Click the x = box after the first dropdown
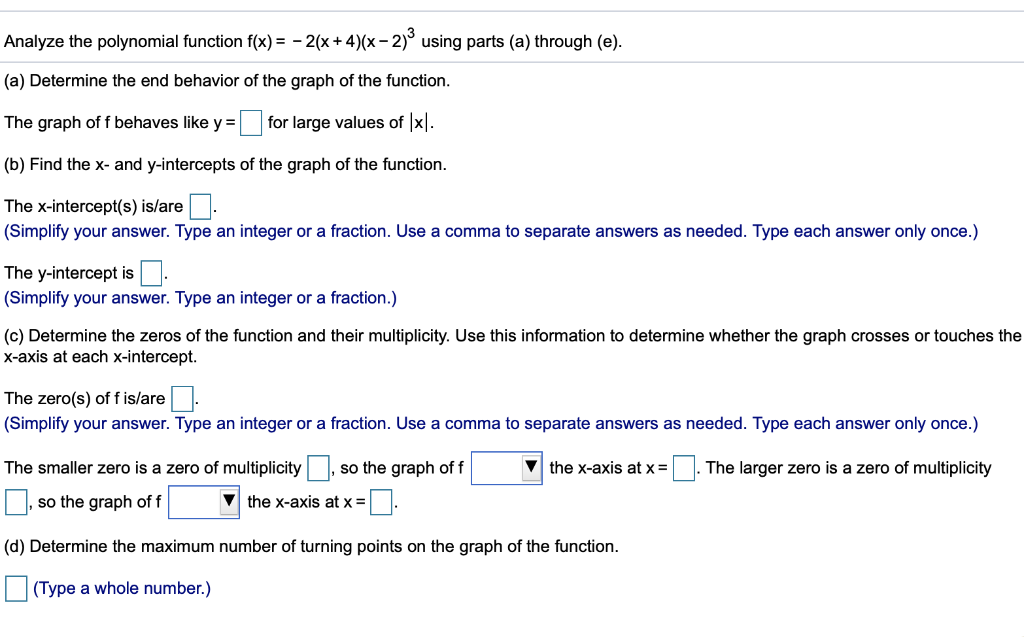The image size is (1024, 637). 683,466
